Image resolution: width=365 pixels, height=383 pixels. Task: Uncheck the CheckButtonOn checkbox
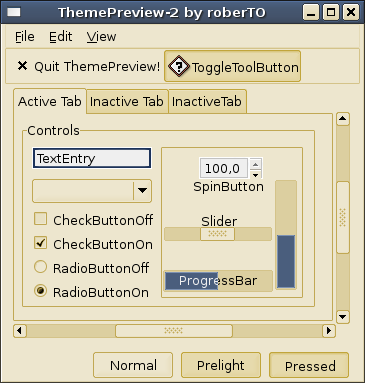(40, 243)
